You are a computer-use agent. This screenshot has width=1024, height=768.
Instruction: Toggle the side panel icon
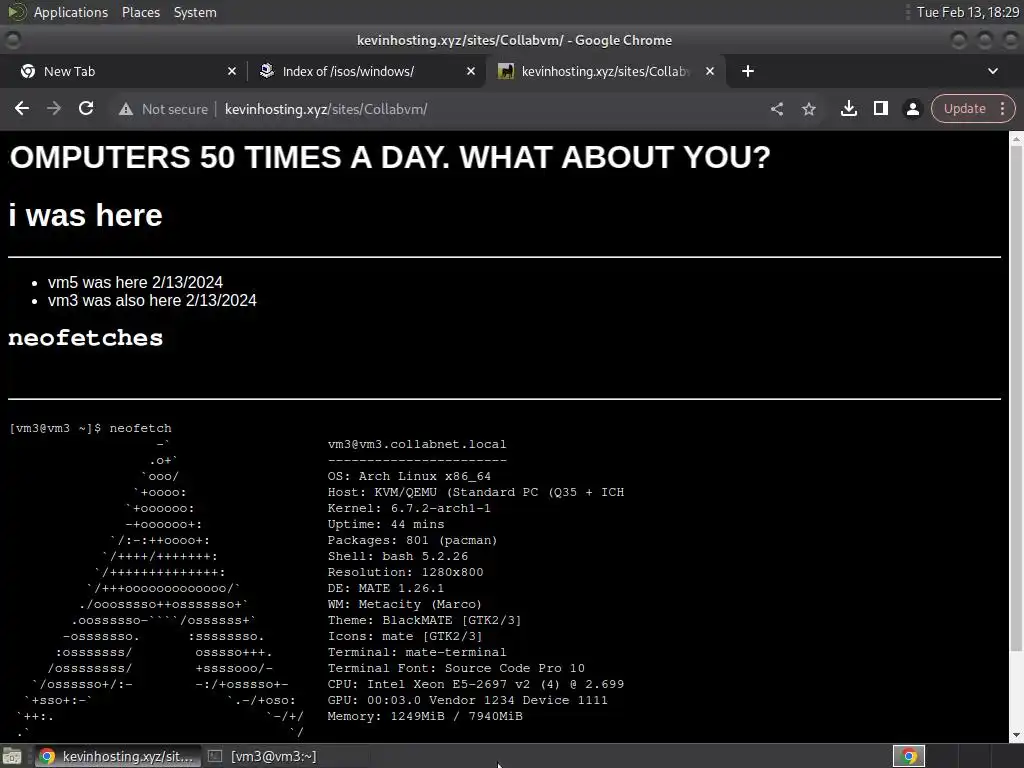click(x=880, y=108)
